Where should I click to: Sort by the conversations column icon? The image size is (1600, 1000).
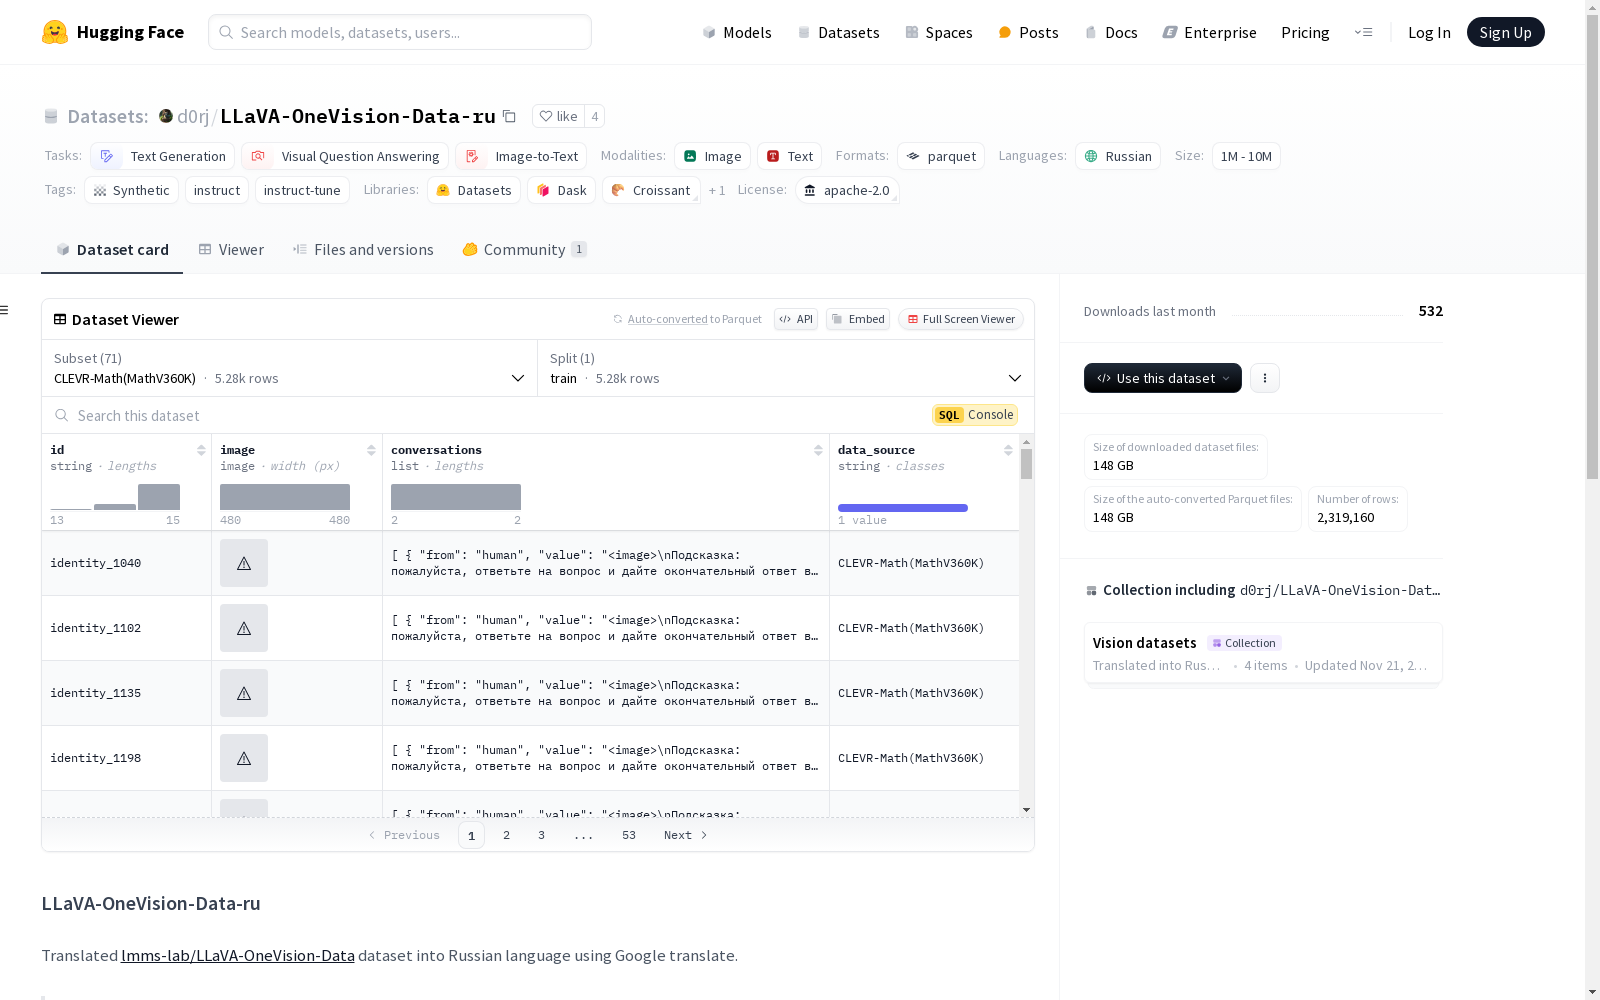pos(818,450)
